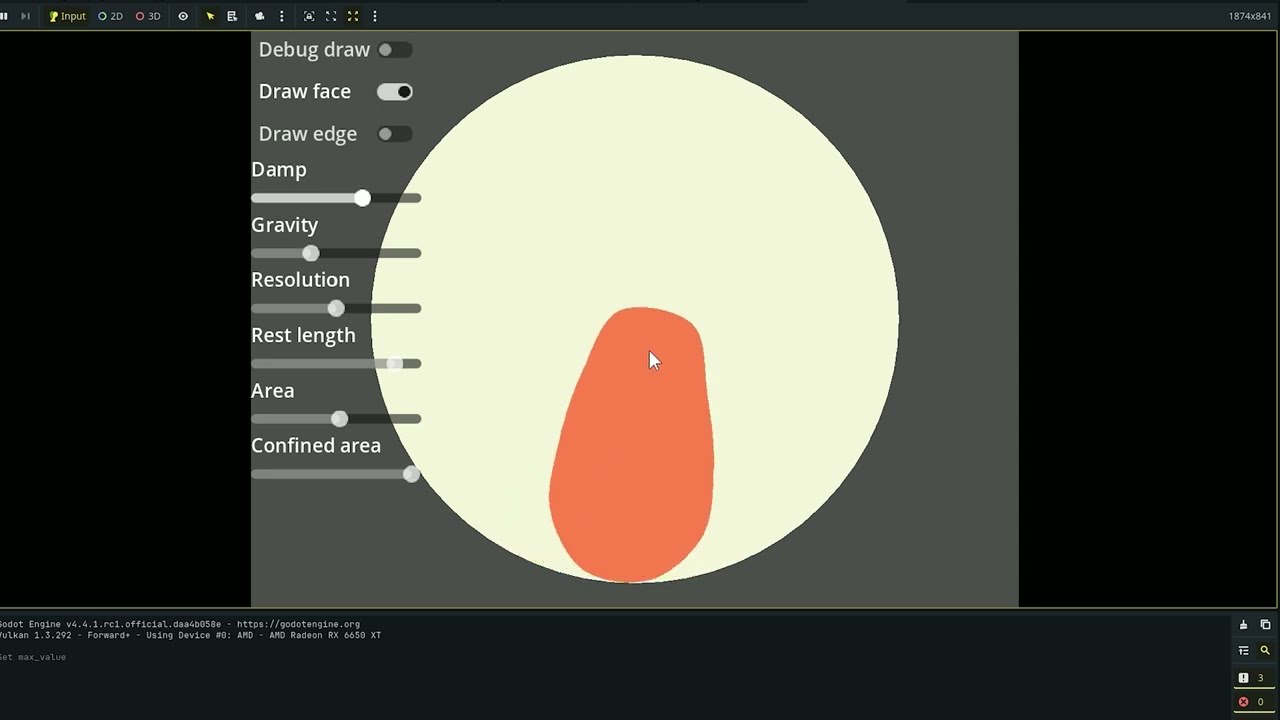Copy output log with copy icon
The height and width of the screenshot is (720, 1280).
[1265, 625]
